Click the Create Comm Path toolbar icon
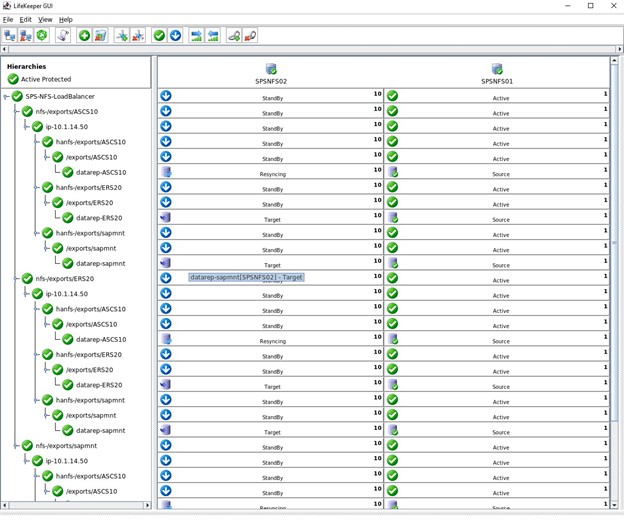This screenshot has width=624, height=524. (121, 35)
